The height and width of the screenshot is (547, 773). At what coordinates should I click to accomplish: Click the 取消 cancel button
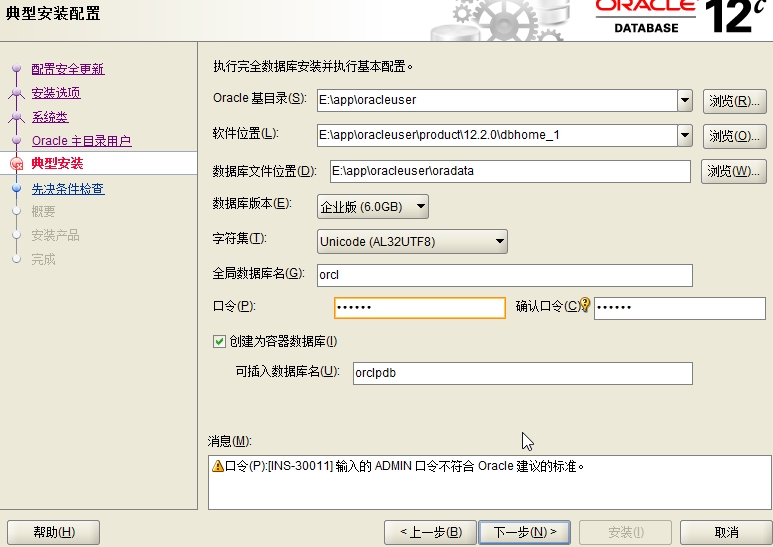coord(726,532)
